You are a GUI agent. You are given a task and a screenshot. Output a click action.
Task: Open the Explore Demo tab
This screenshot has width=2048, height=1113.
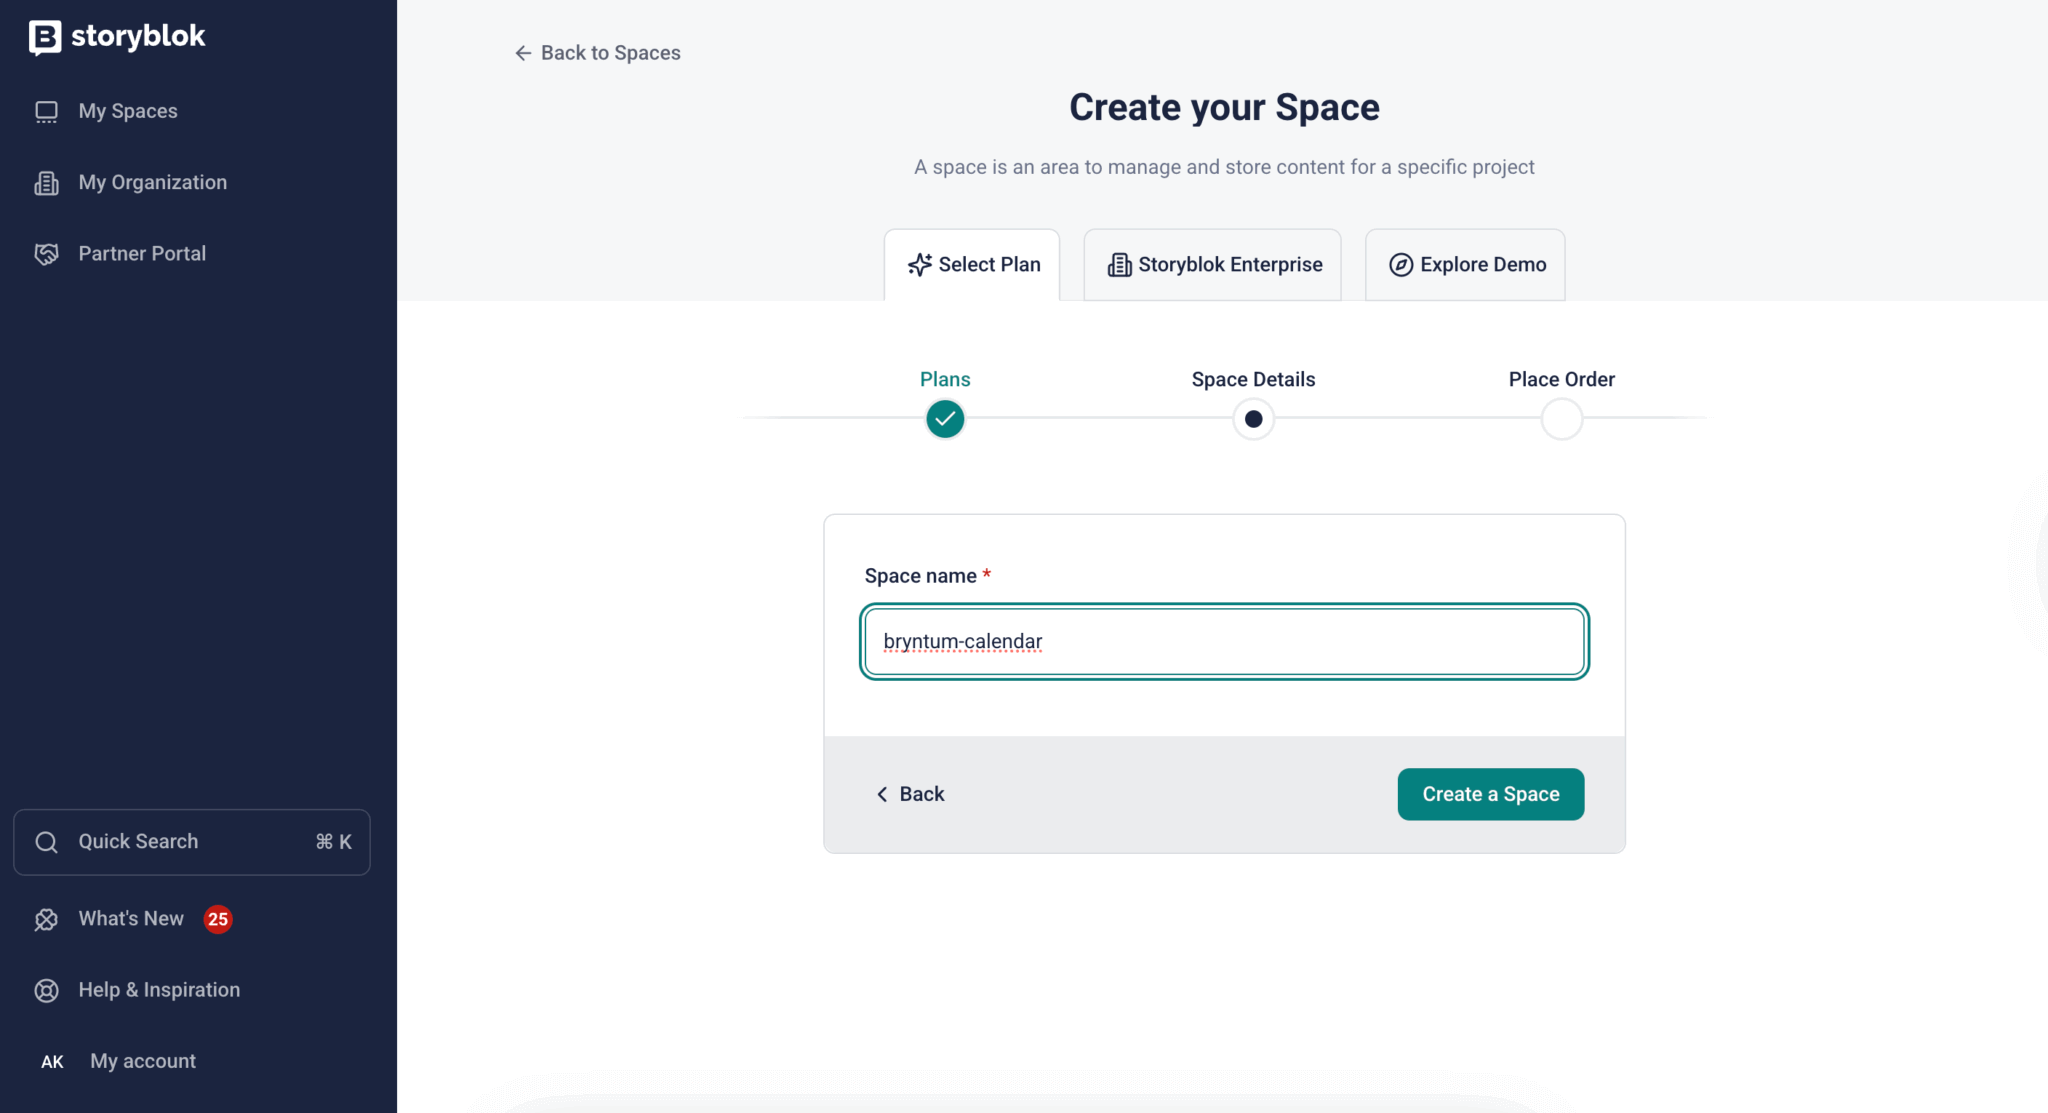click(x=1465, y=265)
